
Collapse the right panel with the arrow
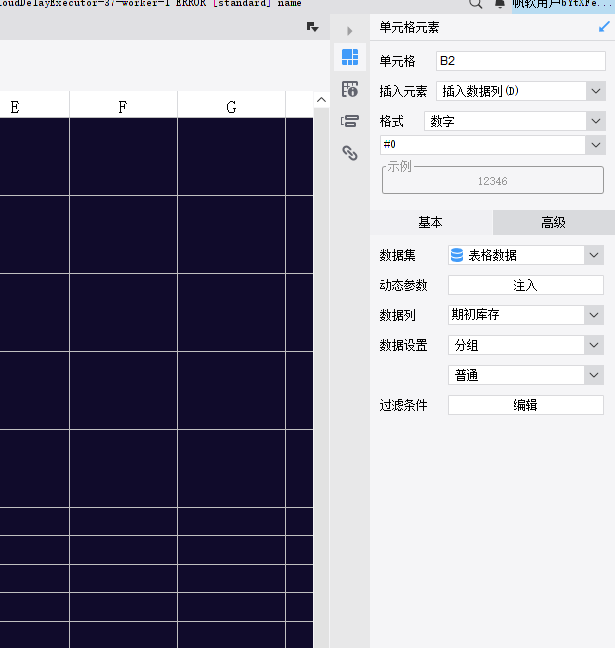pyautogui.click(x=350, y=31)
